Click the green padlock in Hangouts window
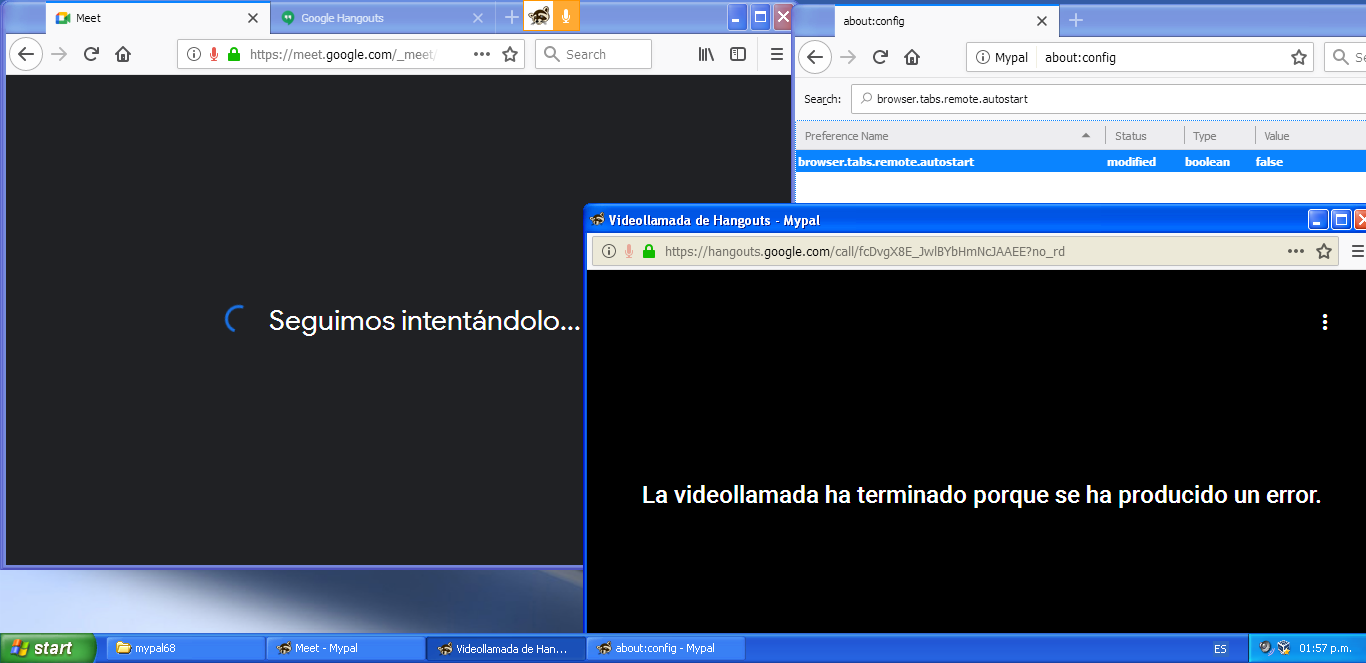This screenshot has height=663, width=1366. tap(649, 251)
